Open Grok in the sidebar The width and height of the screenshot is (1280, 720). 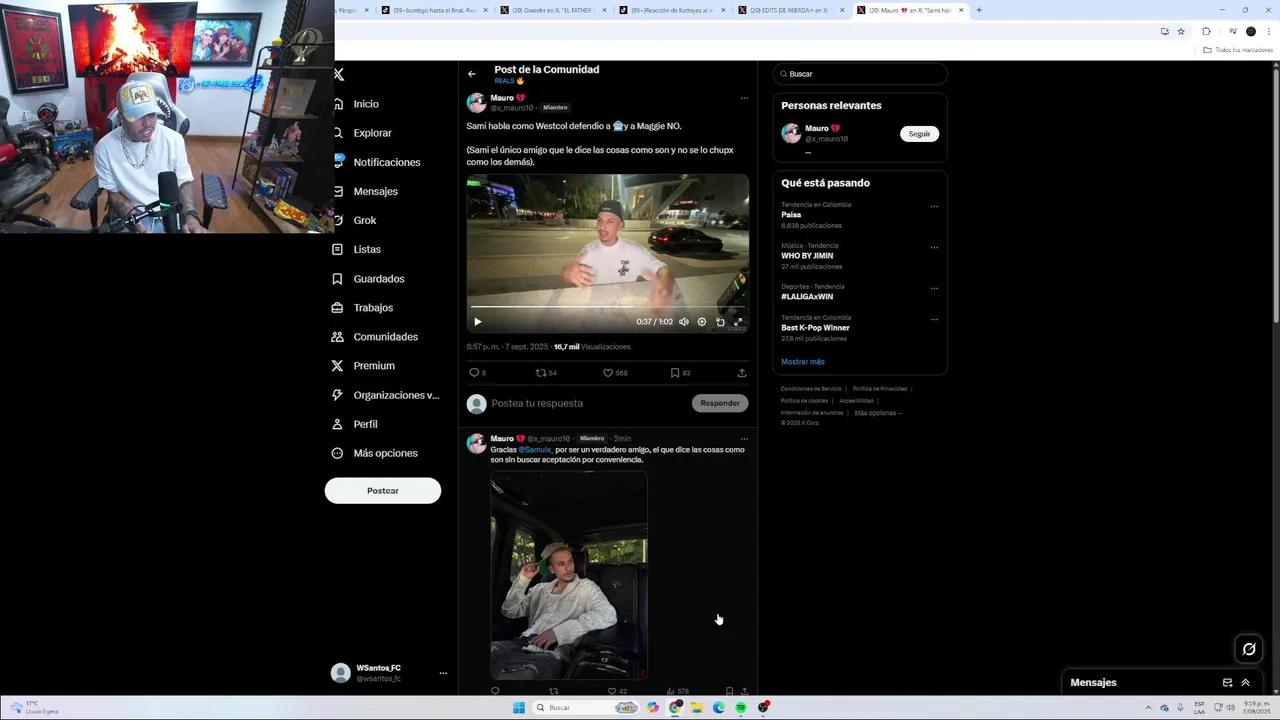(x=354, y=220)
